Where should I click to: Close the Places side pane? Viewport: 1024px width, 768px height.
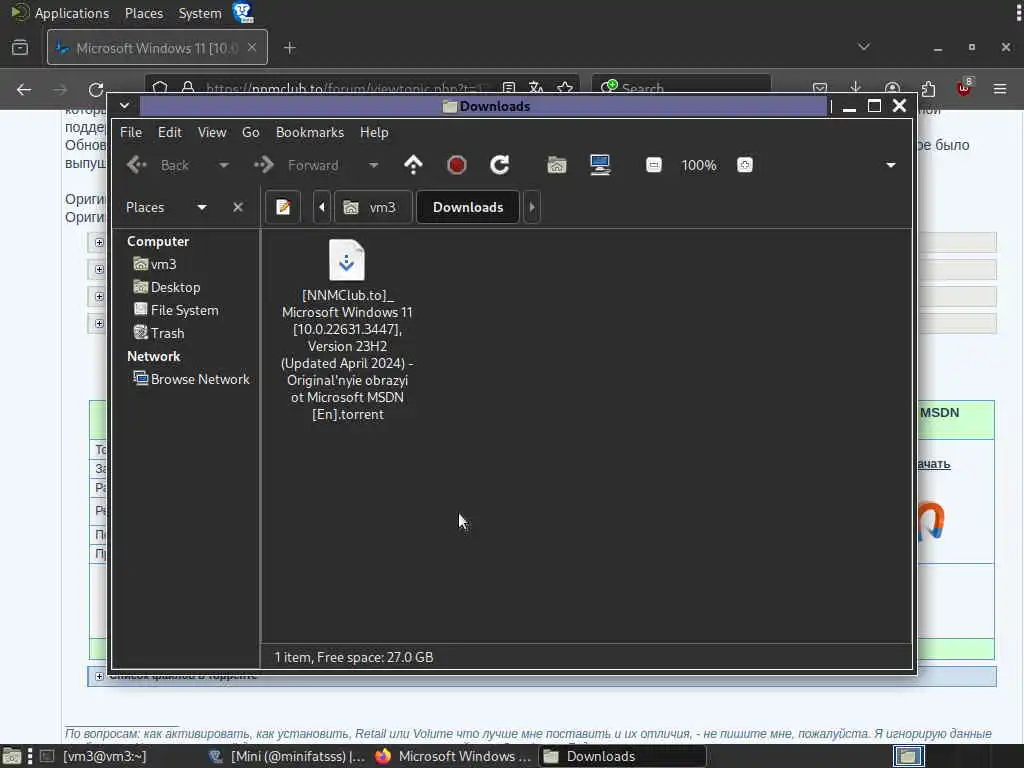[x=238, y=207]
